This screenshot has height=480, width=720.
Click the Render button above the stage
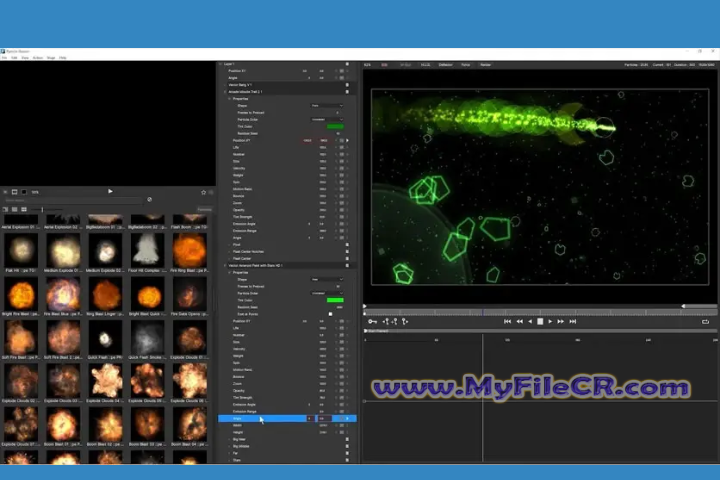click(x=485, y=65)
